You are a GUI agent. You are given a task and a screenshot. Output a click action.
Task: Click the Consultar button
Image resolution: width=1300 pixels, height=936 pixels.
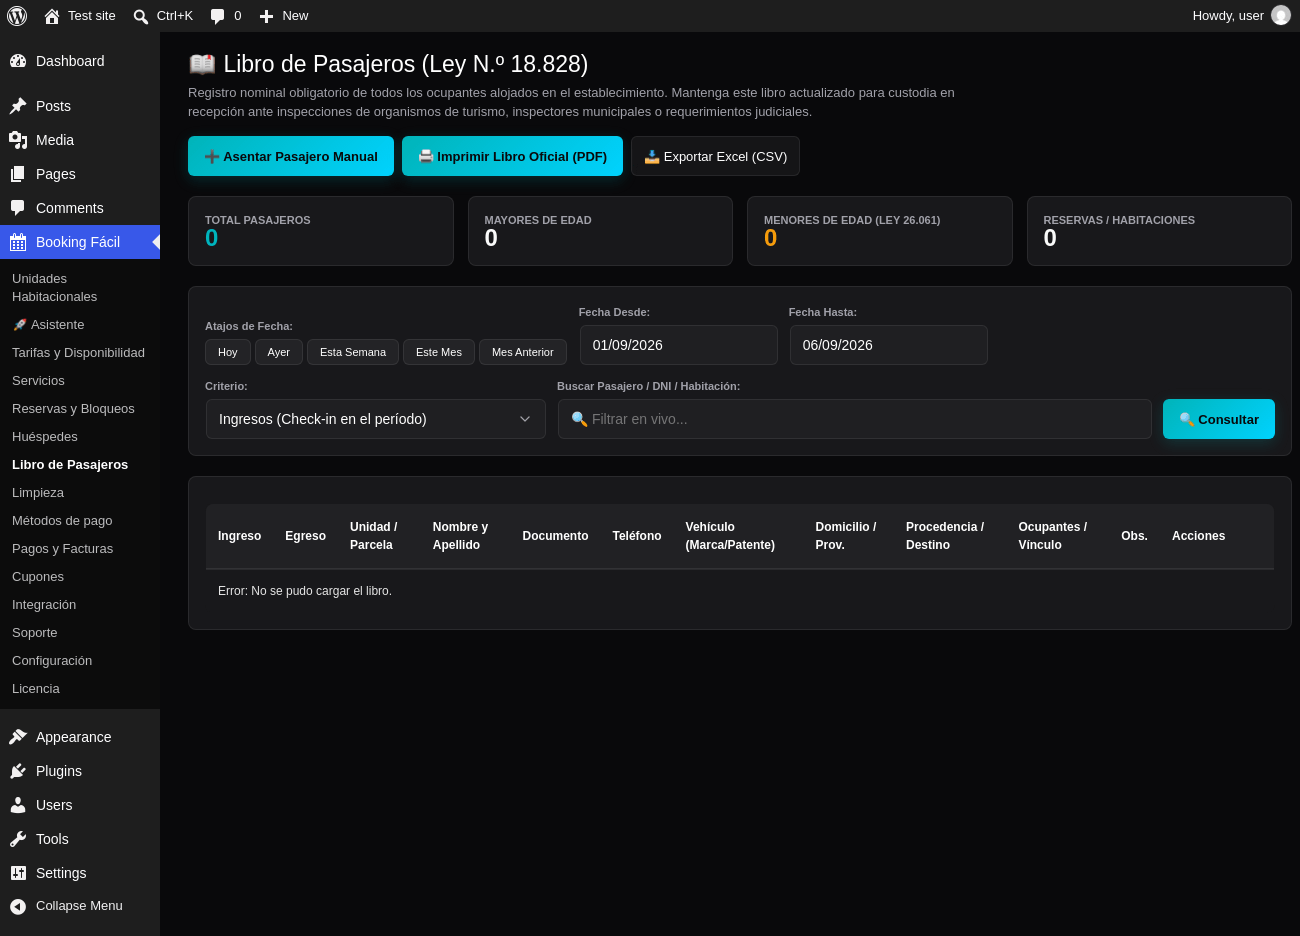click(x=1219, y=419)
